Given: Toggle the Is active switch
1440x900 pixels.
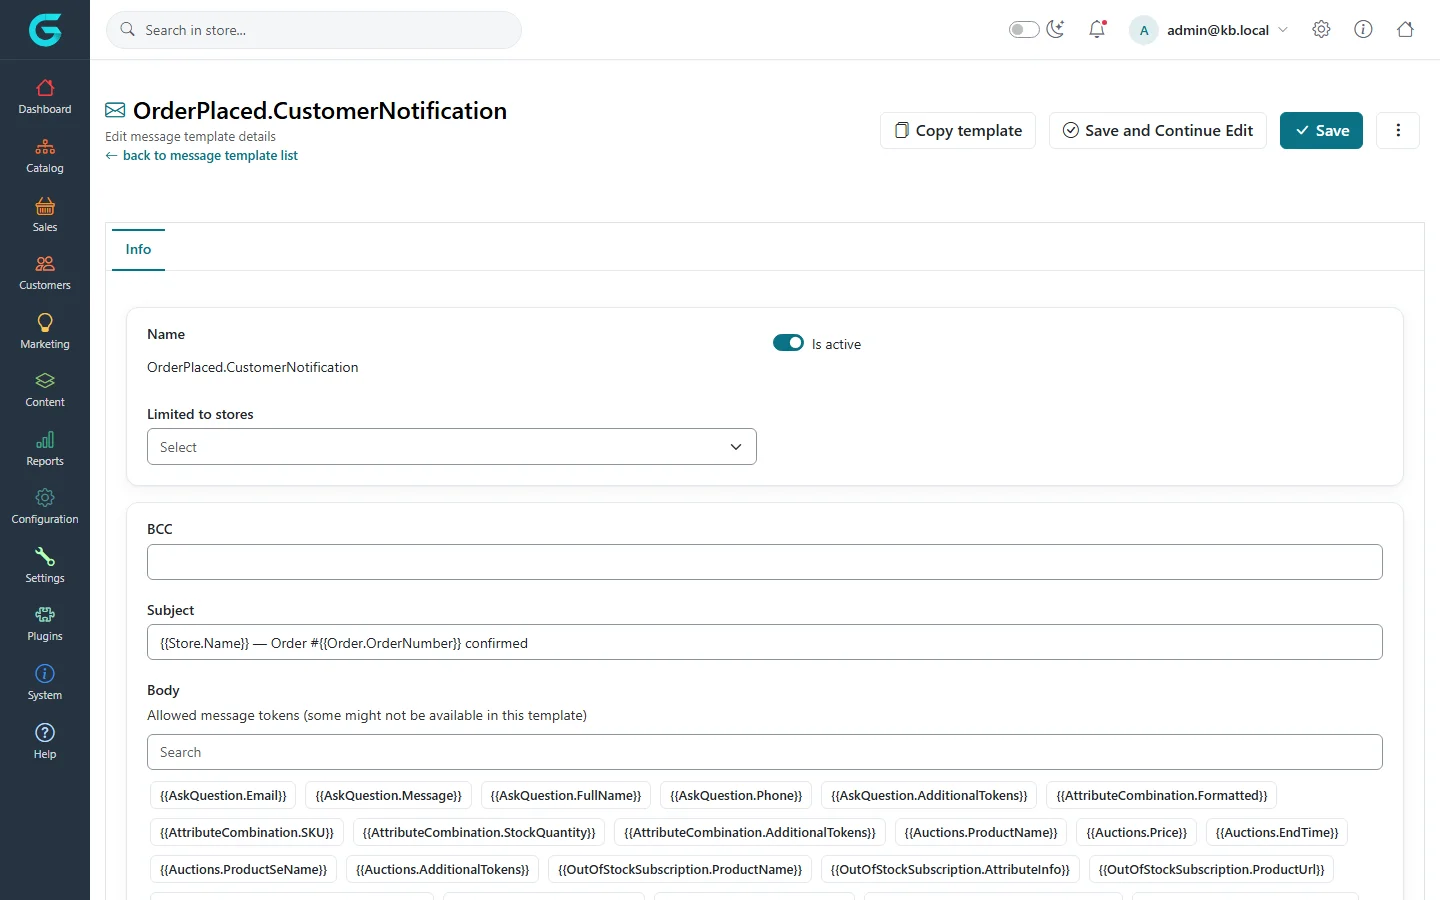Looking at the screenshot, I should point(788,343).
